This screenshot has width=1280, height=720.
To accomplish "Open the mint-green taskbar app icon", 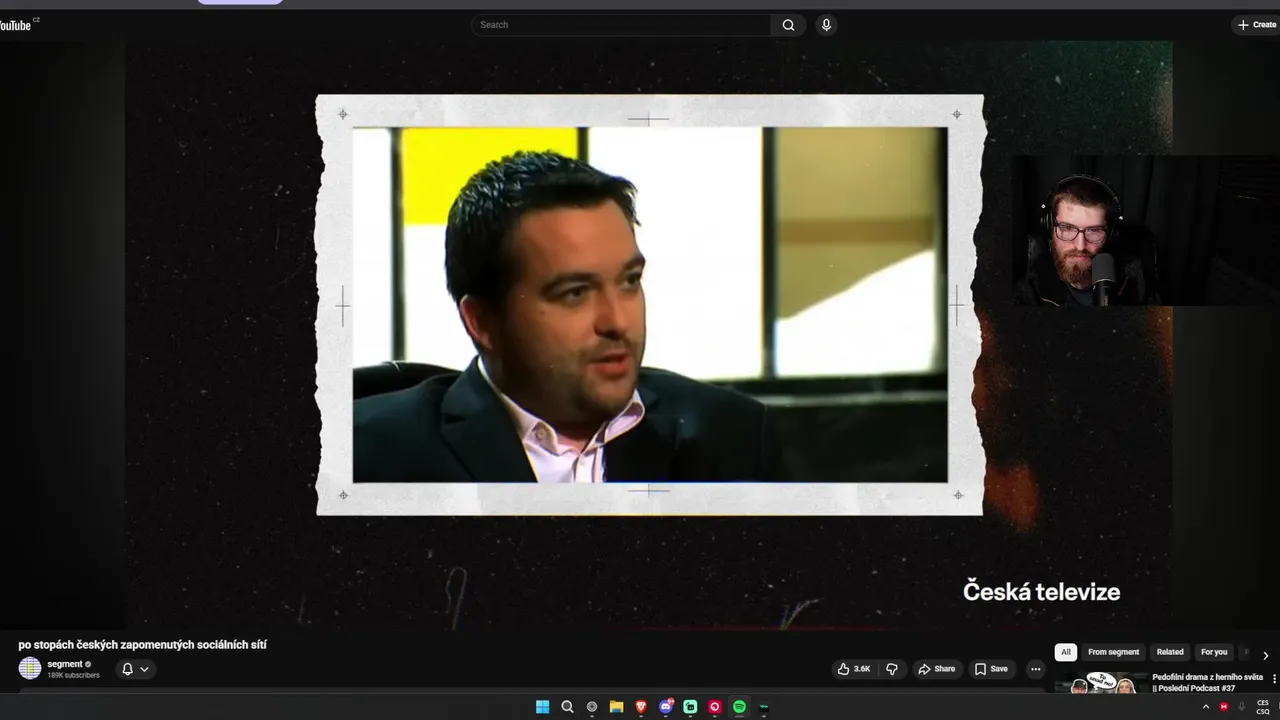I will pos(690,707).
